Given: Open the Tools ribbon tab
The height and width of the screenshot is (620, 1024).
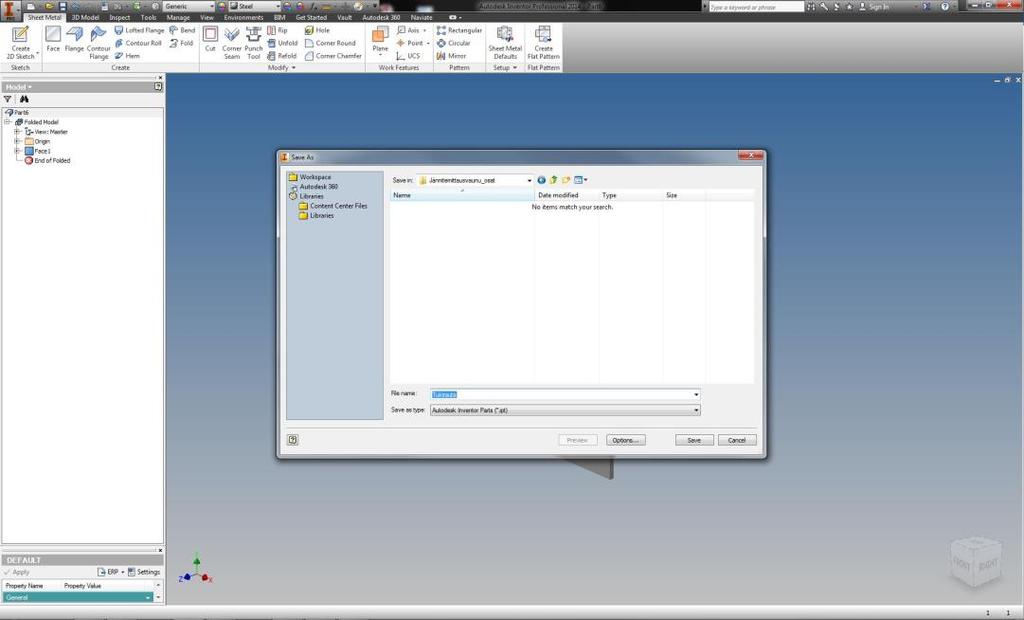Looking at the screenshot, I should (x=148, y=18).
